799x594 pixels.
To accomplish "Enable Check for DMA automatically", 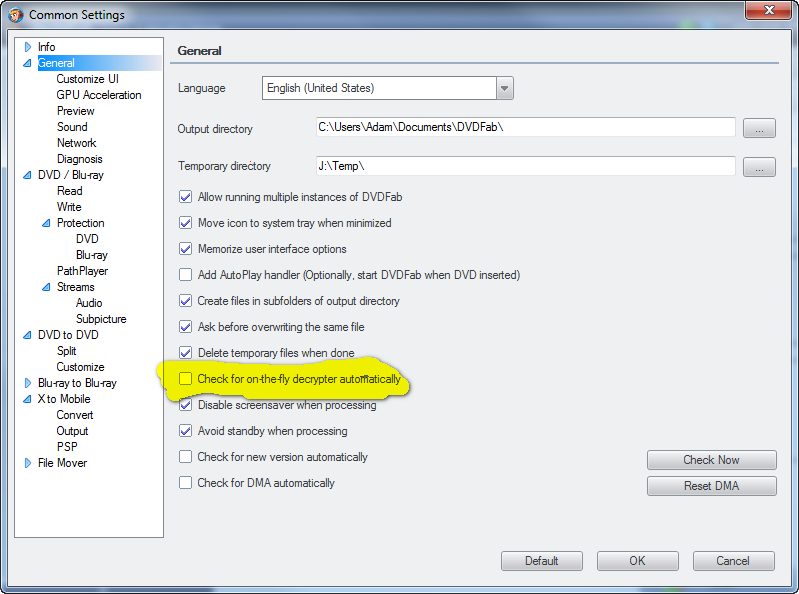I will 185,482.
